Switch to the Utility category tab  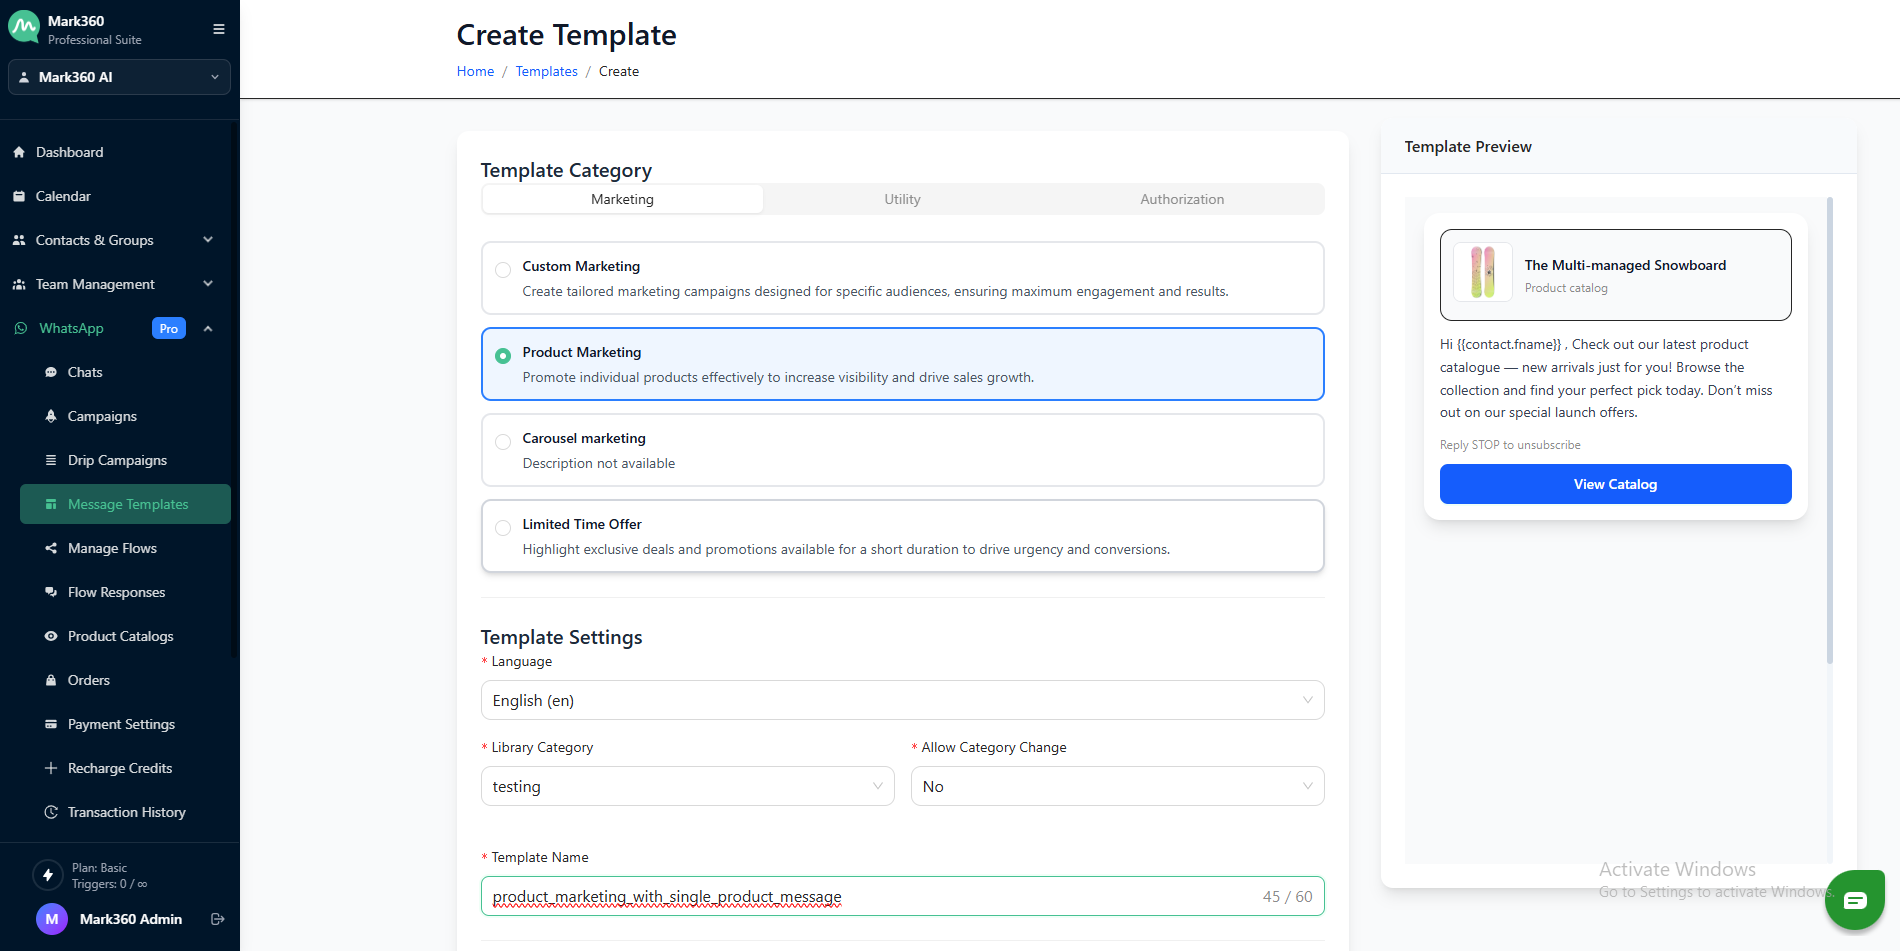tap(902, 199)
